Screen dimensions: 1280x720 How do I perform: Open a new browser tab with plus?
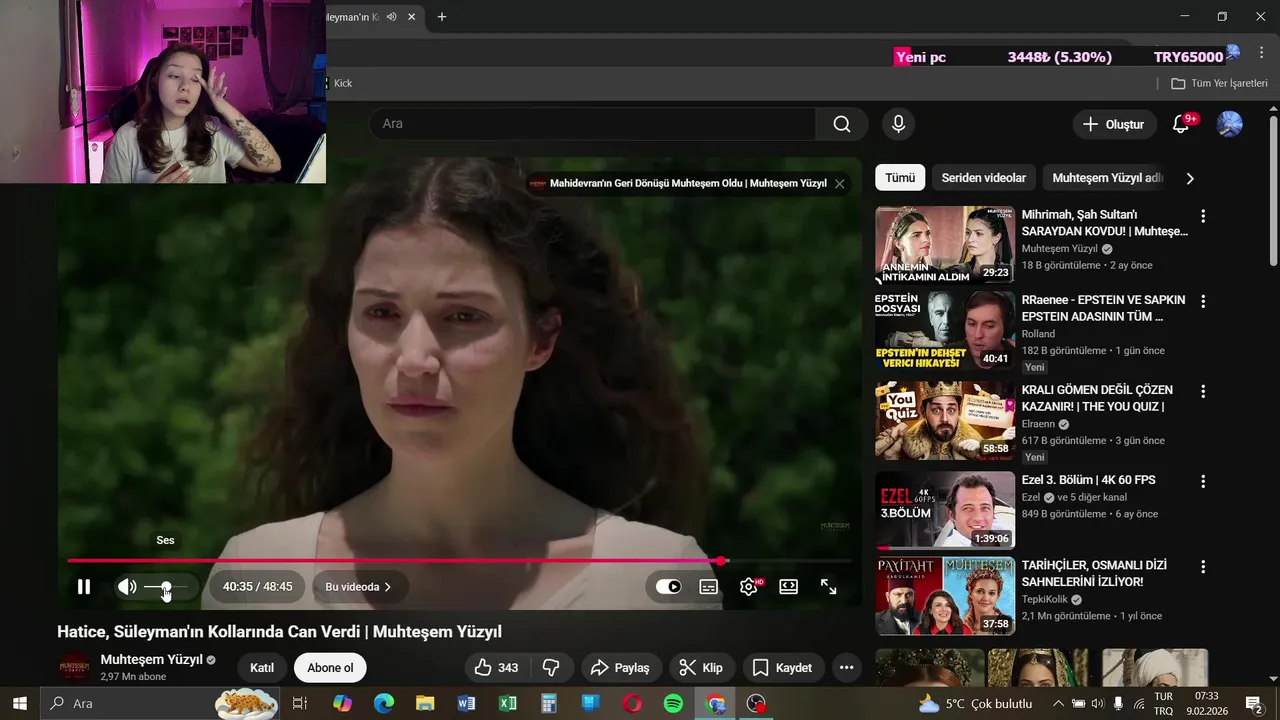click(x=442, y=17)
